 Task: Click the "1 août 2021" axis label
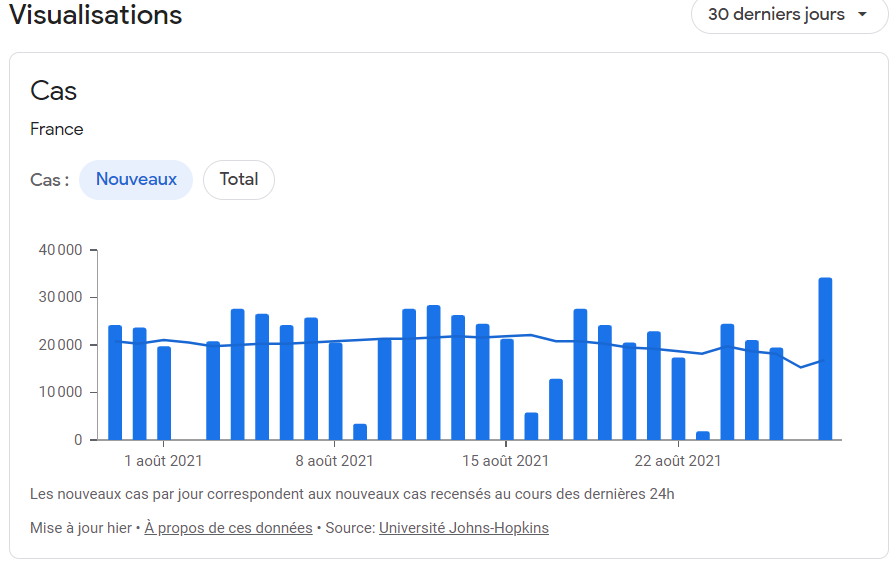pyautogui.click(x=164, y=461)
